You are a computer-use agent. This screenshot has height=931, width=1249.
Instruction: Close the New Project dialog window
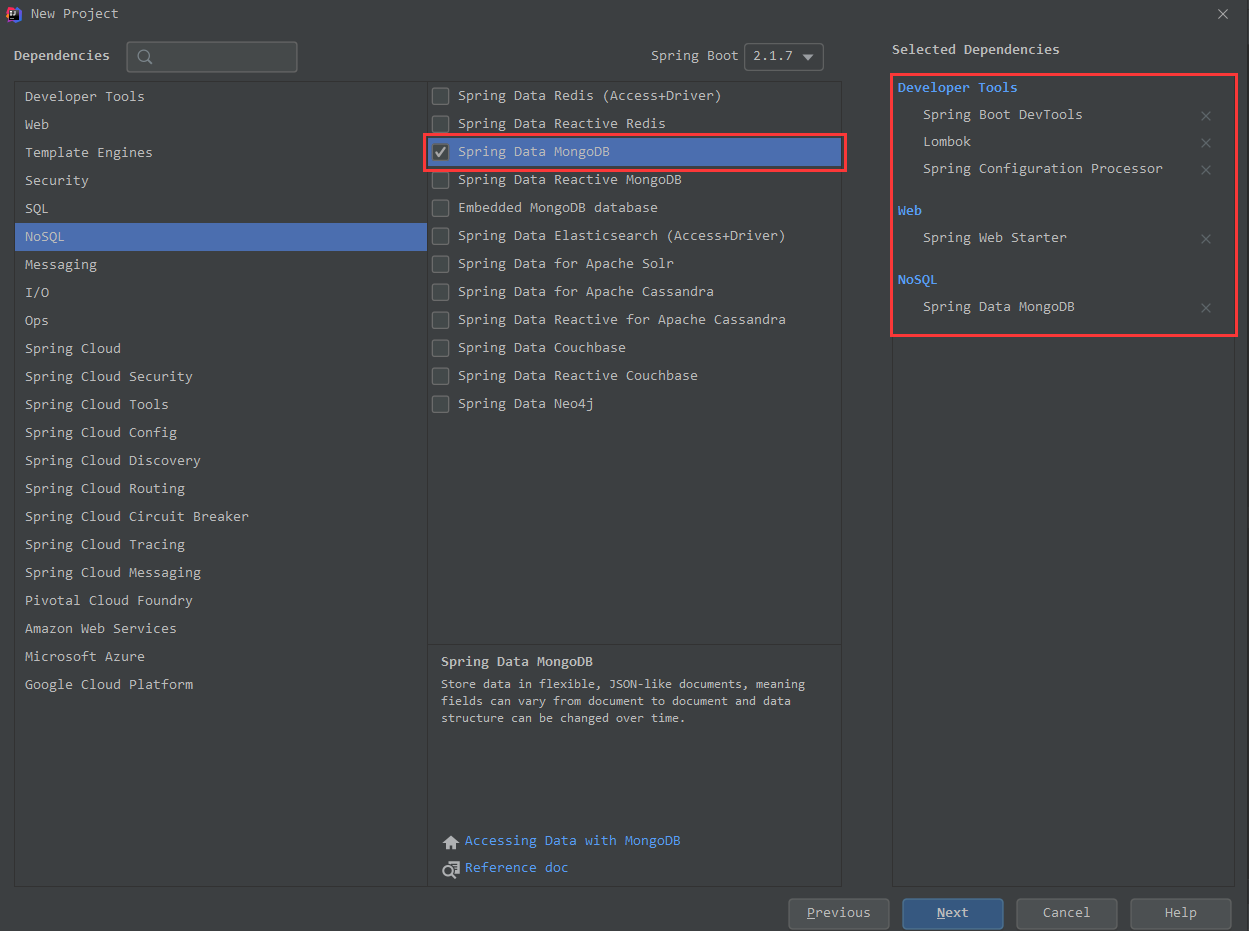point(1223,14)
